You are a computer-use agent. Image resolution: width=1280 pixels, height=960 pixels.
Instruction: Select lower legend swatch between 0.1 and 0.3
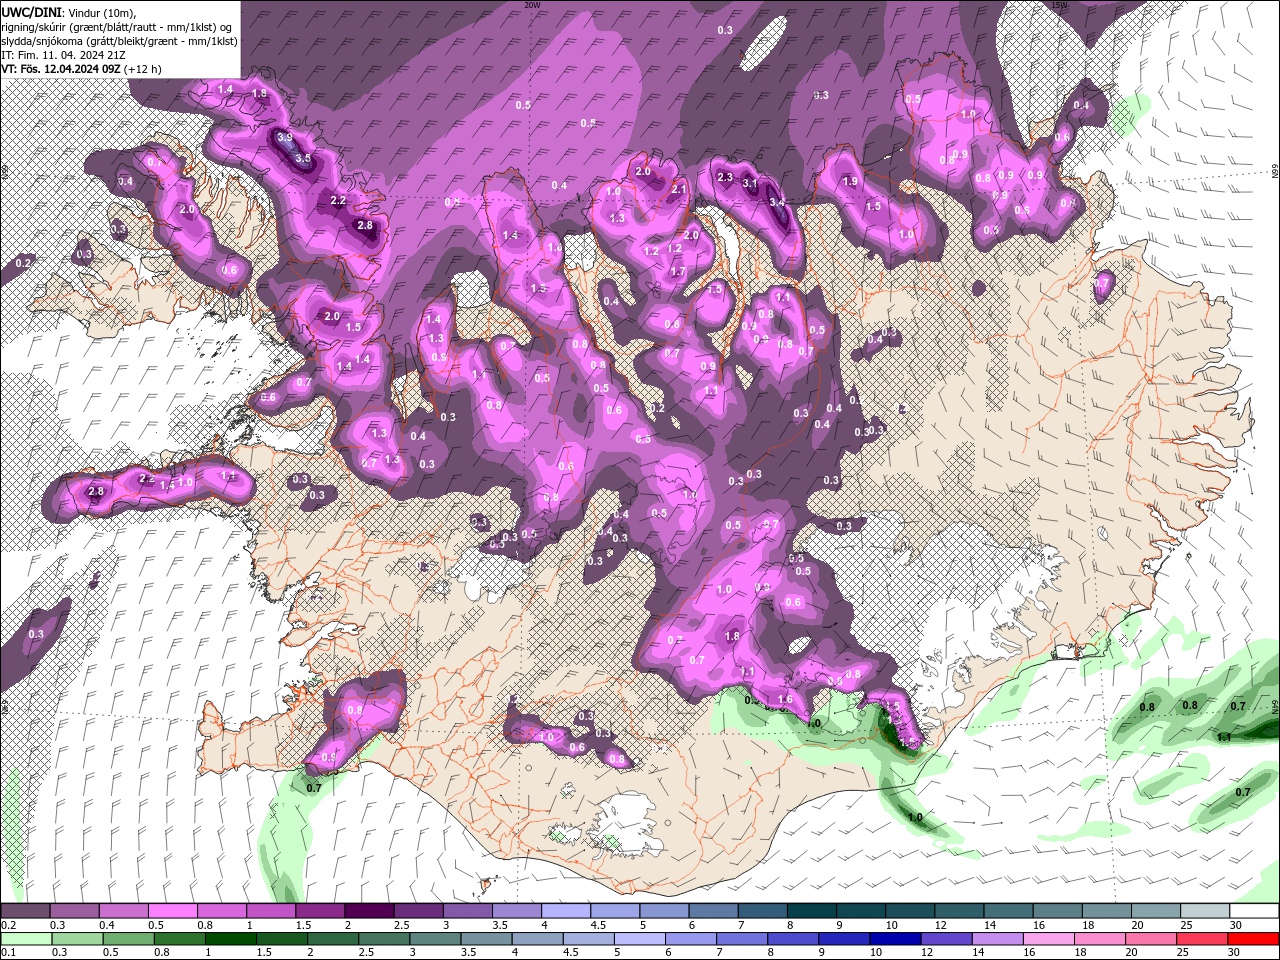pos(26,938)
